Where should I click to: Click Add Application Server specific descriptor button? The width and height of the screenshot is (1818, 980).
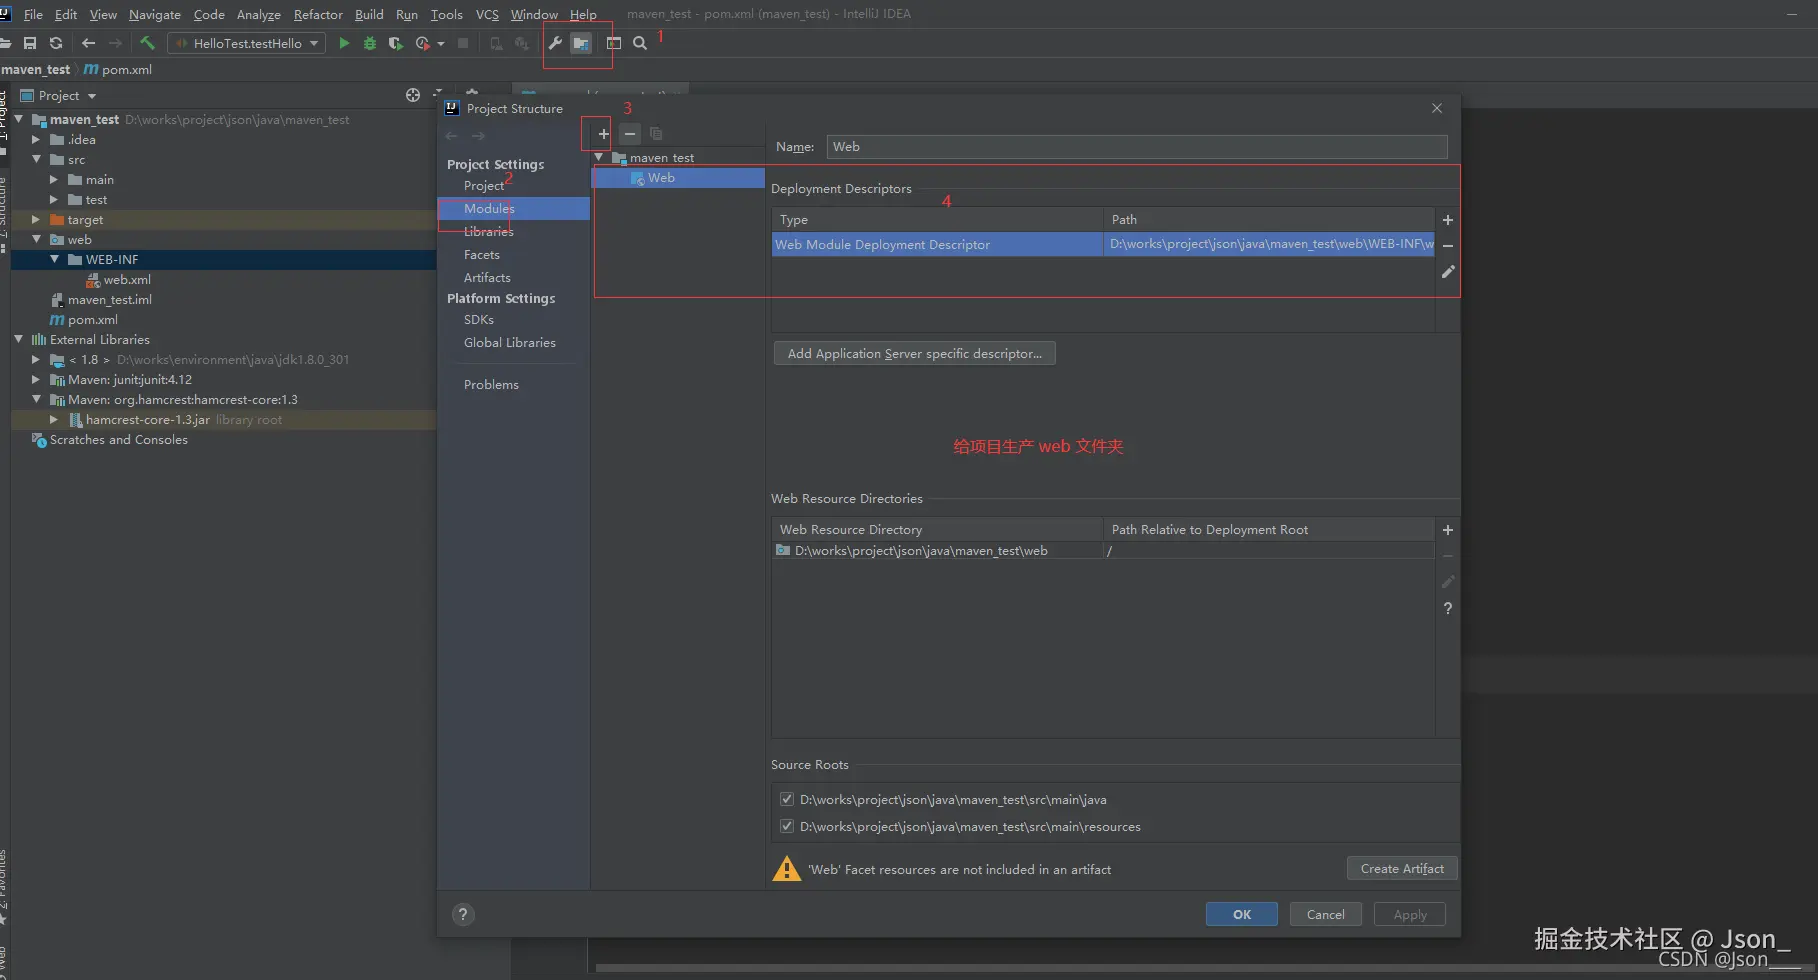(x=914, y=353)
